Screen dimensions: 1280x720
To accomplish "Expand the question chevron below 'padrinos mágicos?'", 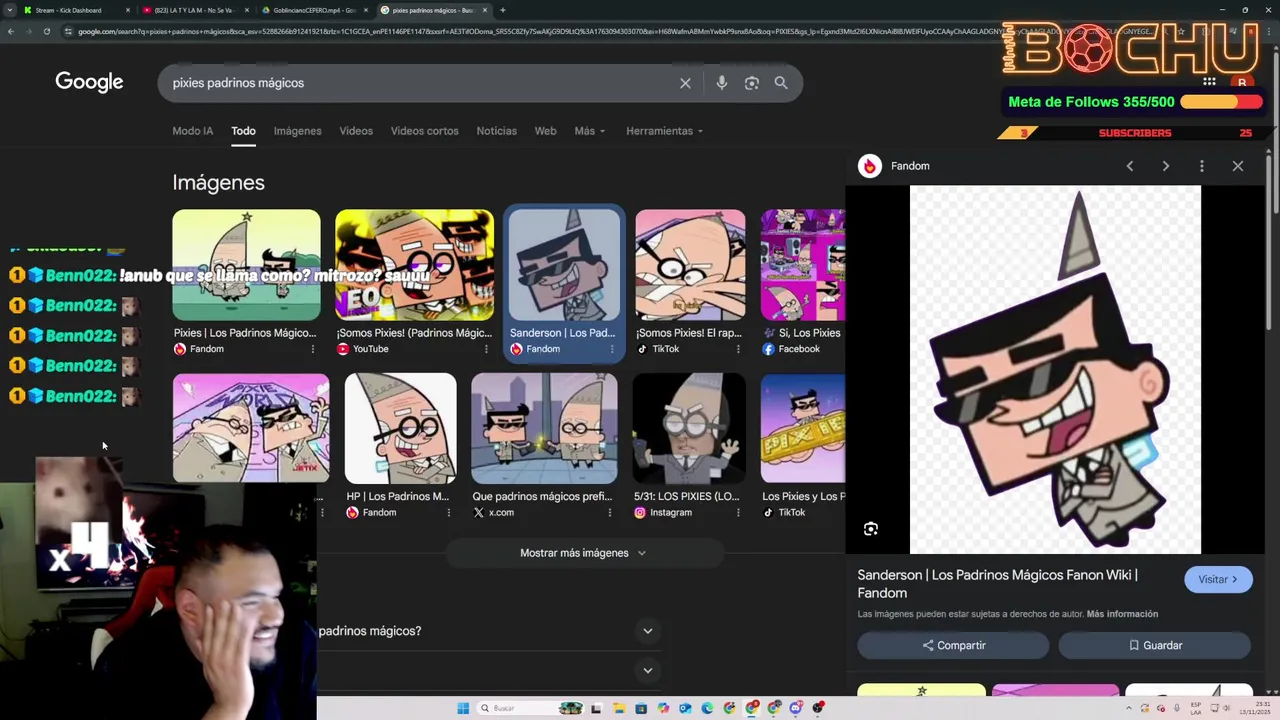I will [648, 671].
